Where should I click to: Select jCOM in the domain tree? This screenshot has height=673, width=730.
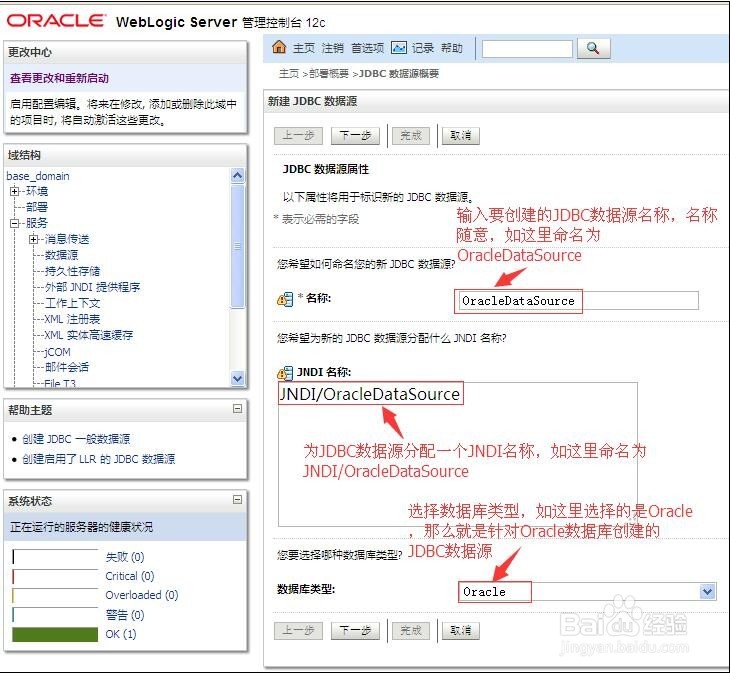click(x=57, y=352)
